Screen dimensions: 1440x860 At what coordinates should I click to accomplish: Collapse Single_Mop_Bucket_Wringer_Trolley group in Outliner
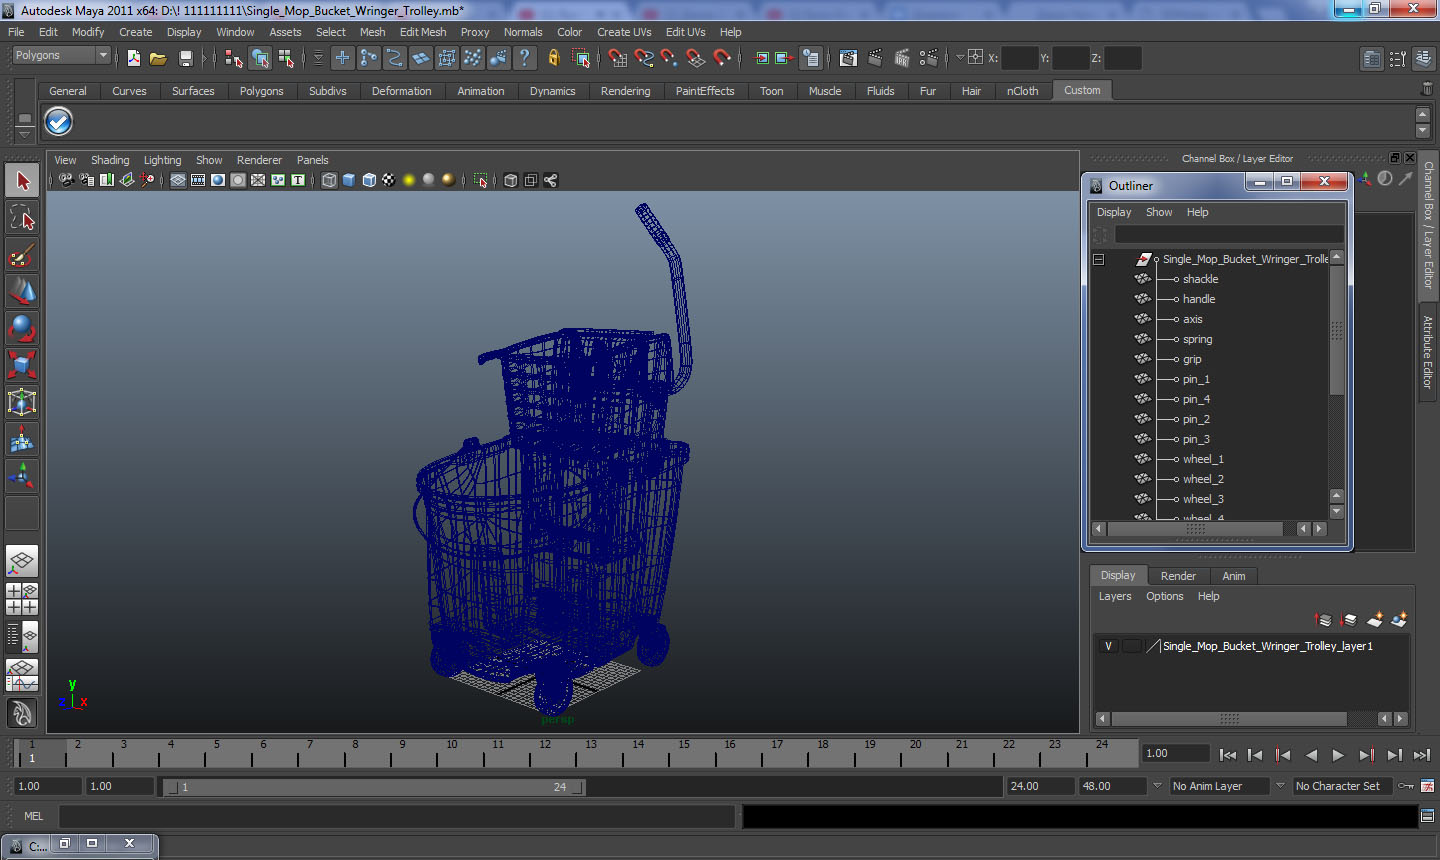click(1098, 259)
